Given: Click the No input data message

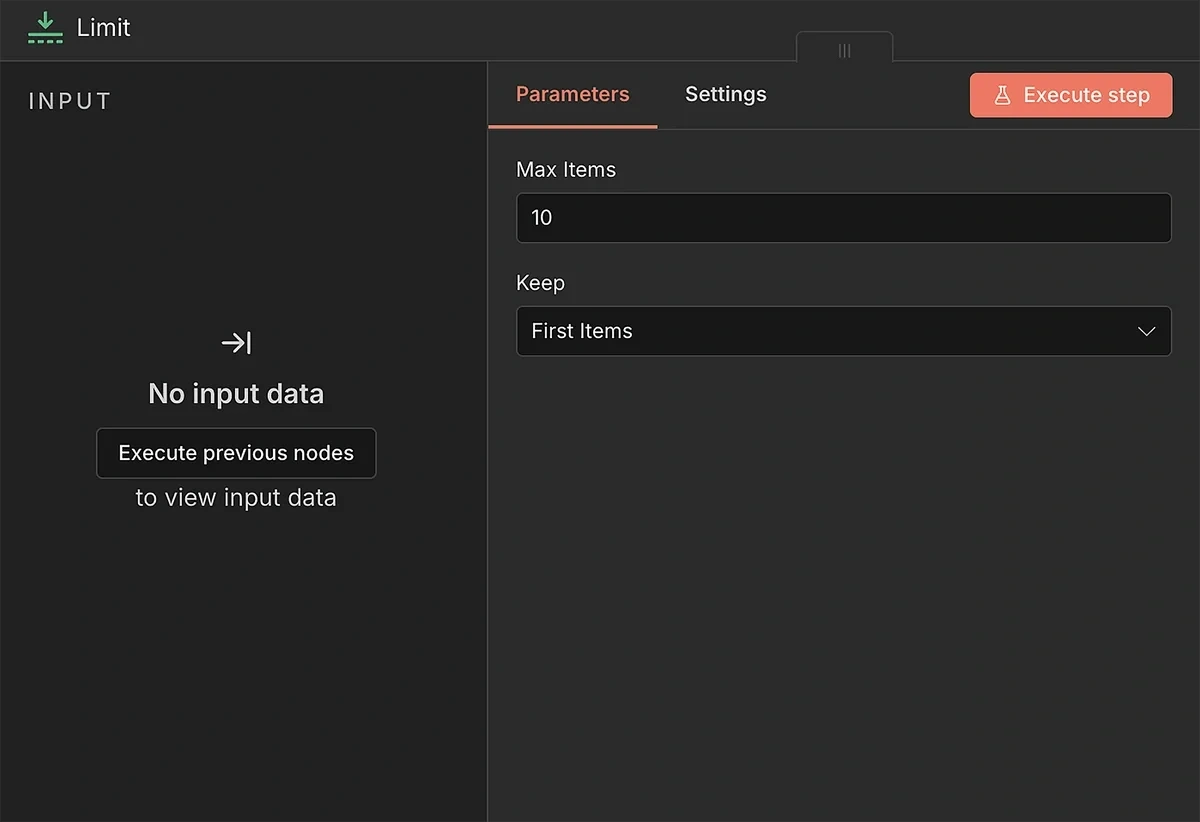Looking at the screenshot, I should point(236,393).
